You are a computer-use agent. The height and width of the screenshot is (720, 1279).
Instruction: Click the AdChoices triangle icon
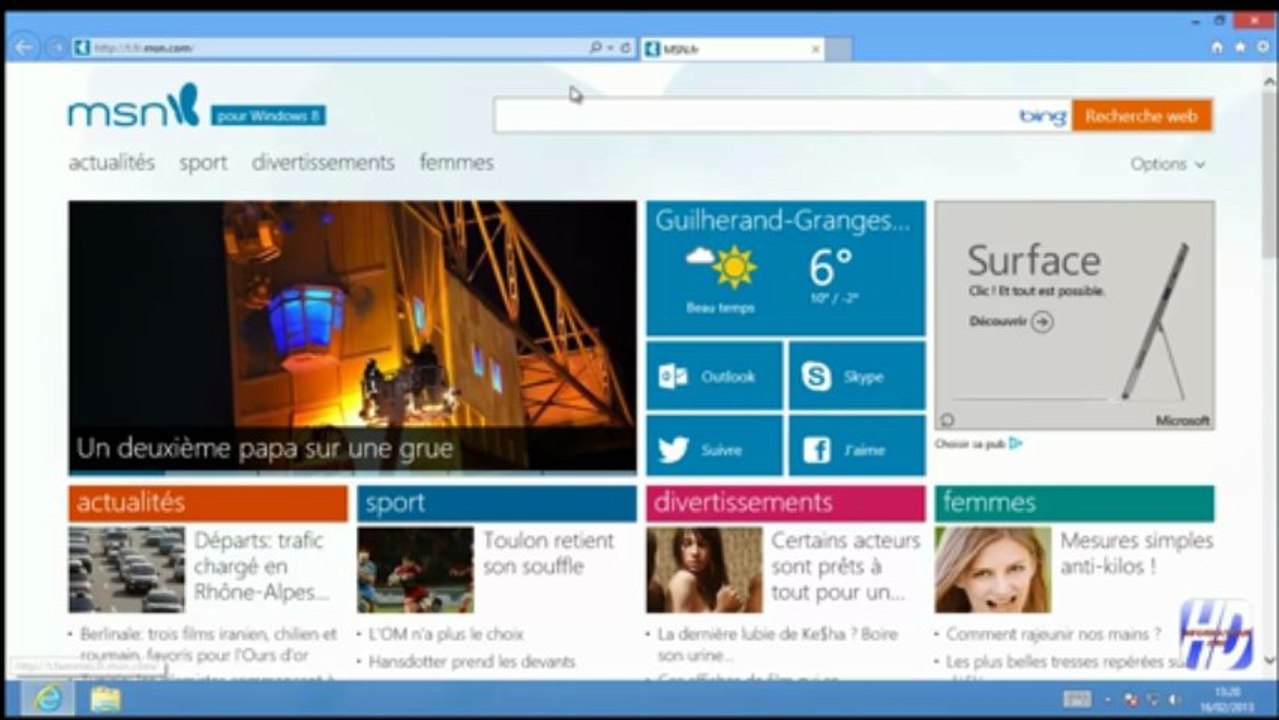(1016, 443)
